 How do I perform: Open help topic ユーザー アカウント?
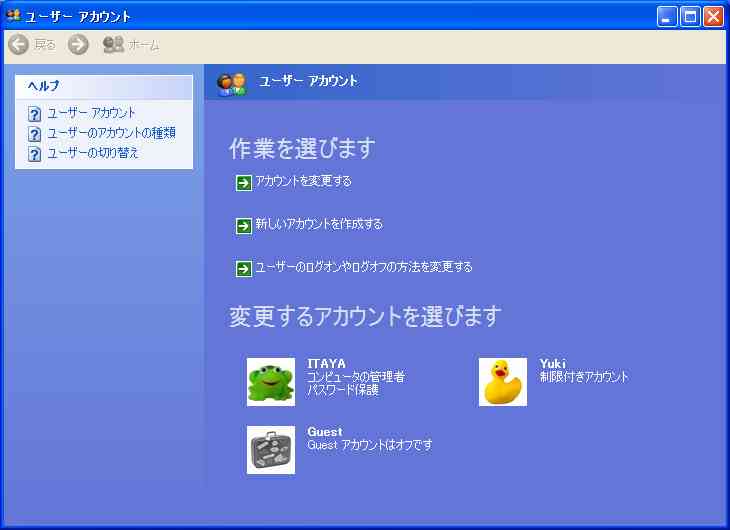[91, 113]
